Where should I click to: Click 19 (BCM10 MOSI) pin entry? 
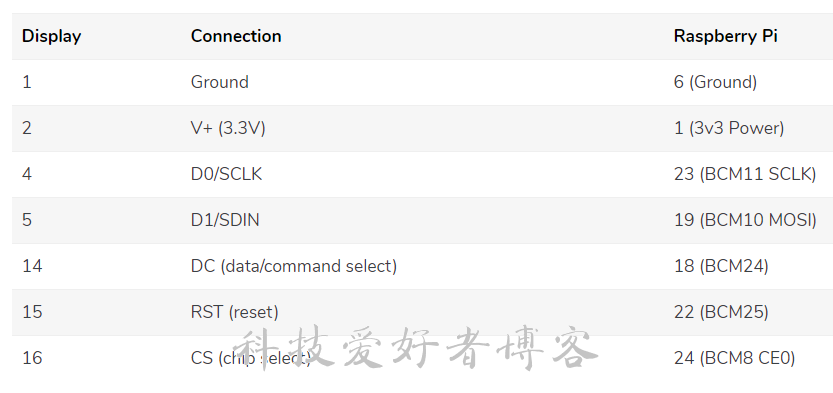click(x=745, y=220)
